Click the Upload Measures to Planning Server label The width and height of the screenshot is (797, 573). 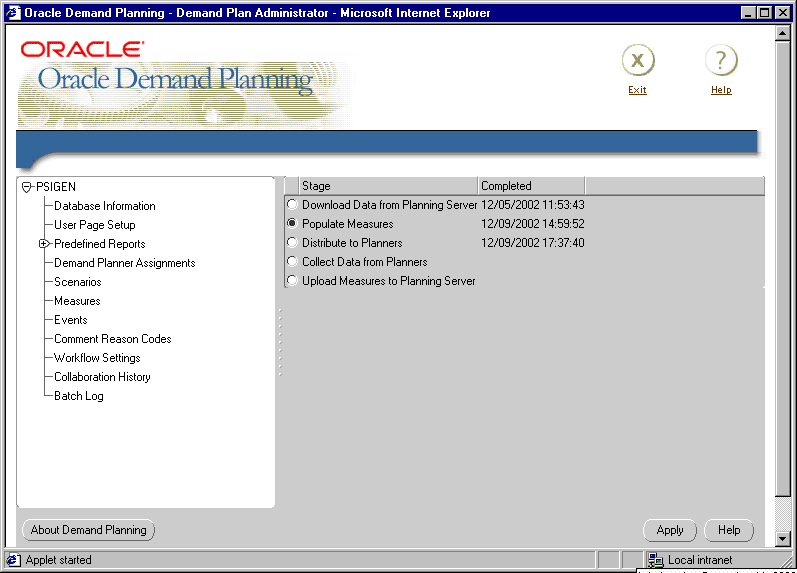coord(389,281)
